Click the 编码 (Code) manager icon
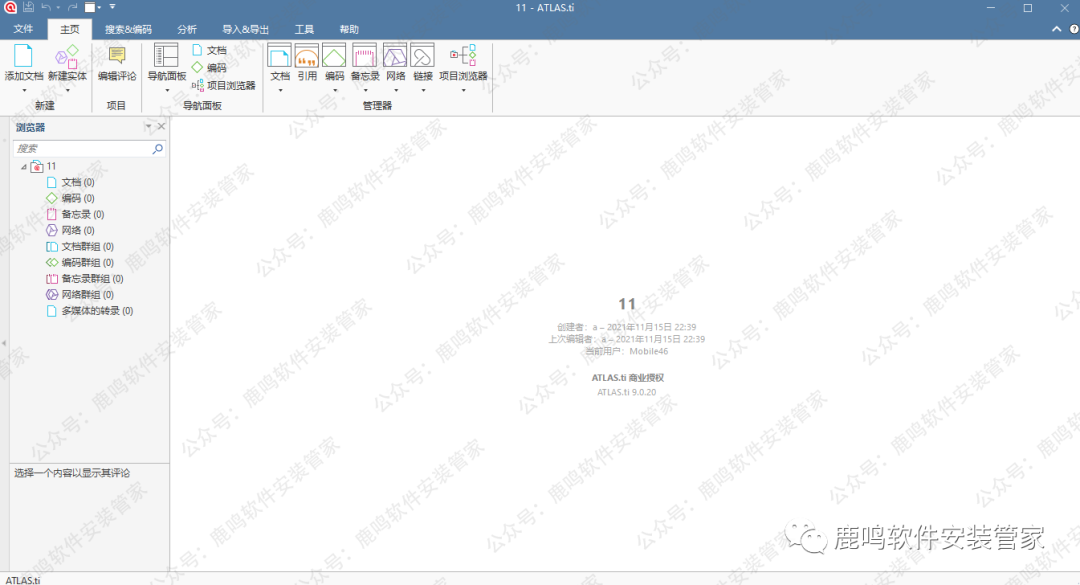Screen dimensions: 1080x585 pyautogui.click(x=334, y=56)
